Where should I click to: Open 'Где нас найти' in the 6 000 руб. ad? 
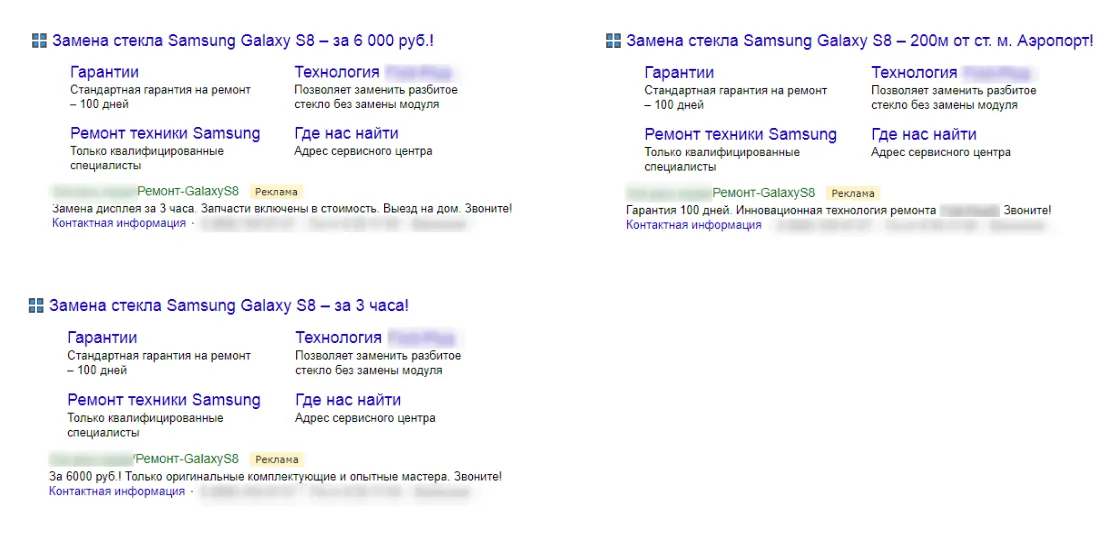click(x=346, y=133)
